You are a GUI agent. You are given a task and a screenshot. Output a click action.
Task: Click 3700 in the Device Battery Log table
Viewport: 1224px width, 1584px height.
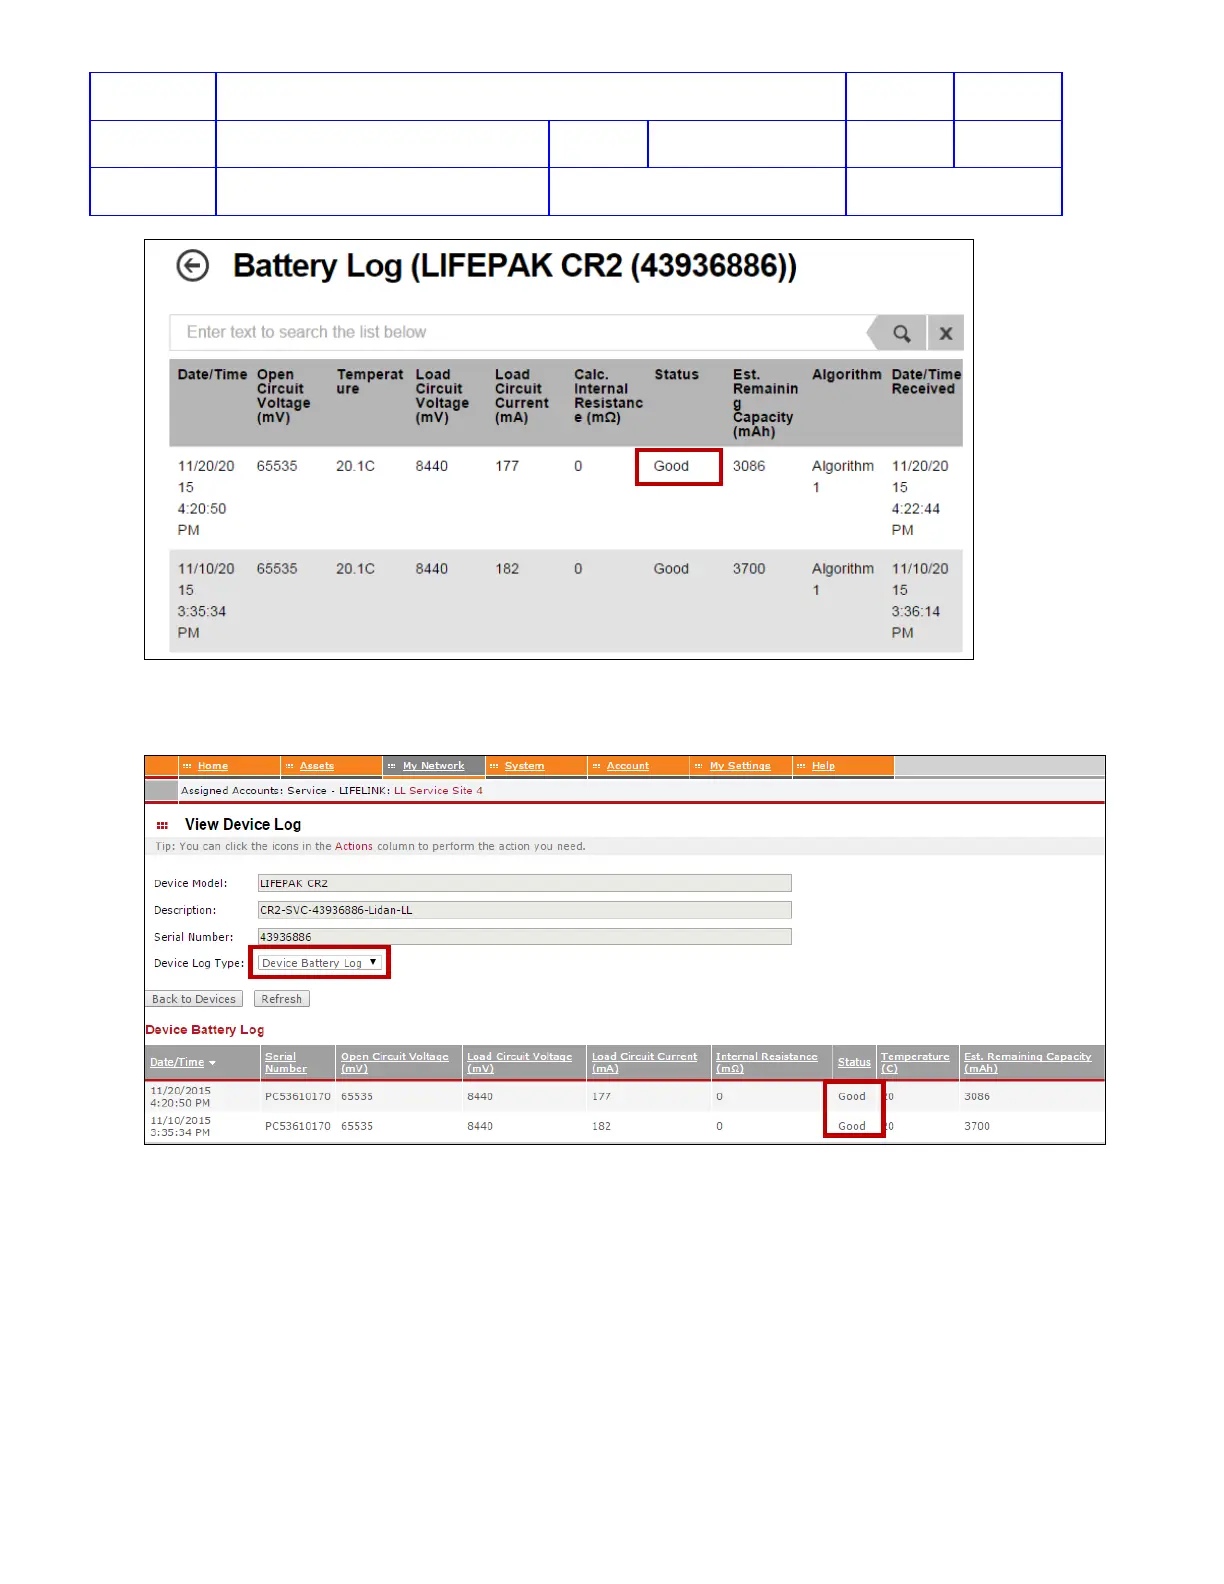pyautogui.click(x=977, y=1127)
